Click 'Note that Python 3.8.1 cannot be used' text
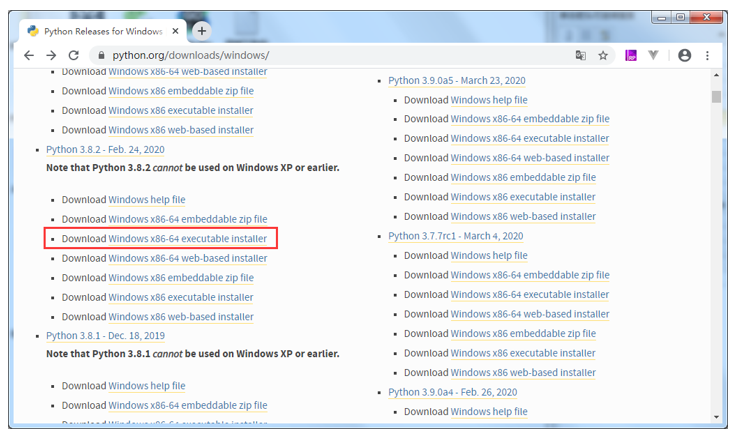 pyautogui.click(x=192, y=354)
